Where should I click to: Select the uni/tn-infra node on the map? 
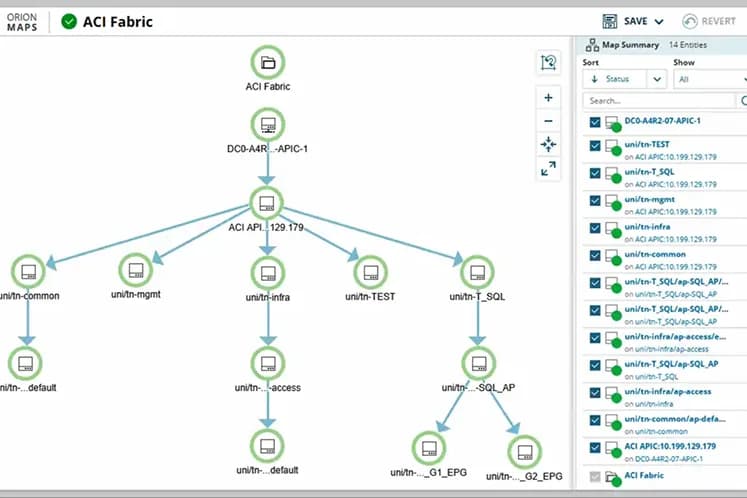point(268,273)
